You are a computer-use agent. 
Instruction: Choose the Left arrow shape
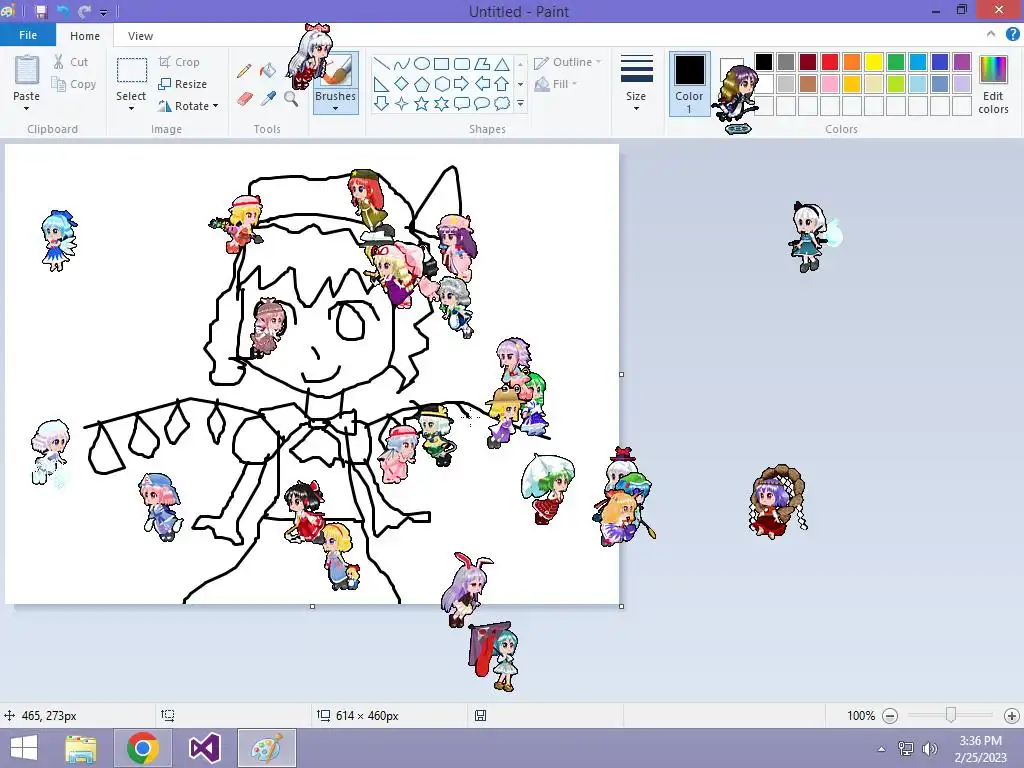[482, 84]
